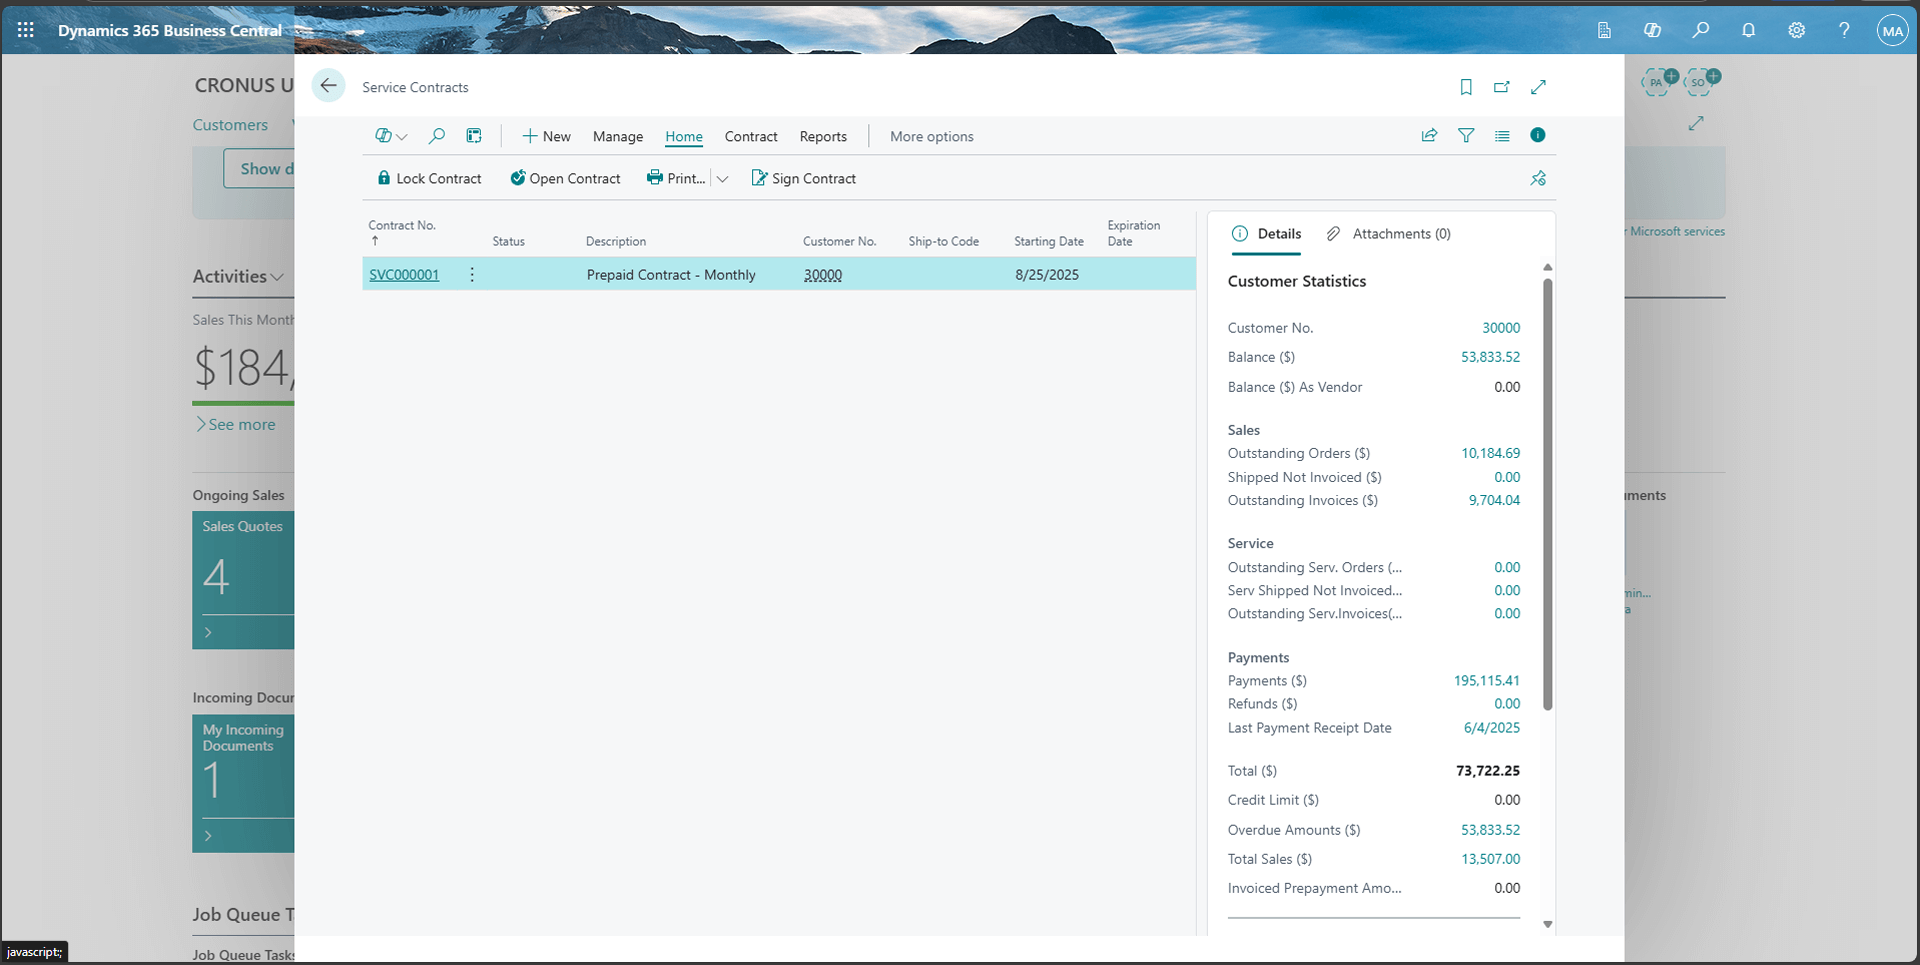This screenshot has height=965, width=1920.
Task: Switch to the Reports tab
Action: click(x=822, y=136)
